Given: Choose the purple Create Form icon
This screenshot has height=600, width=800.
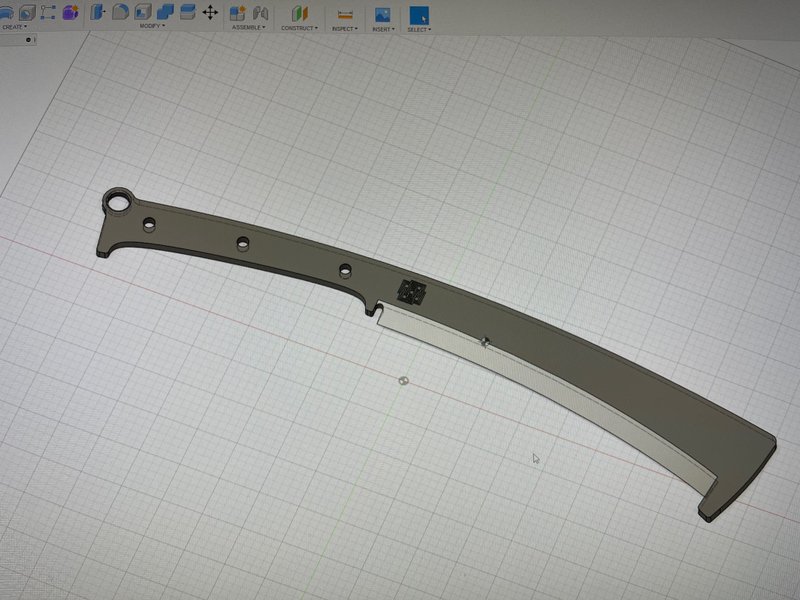Looking at the screenshot, I should pyautogui.click(x=70, y=12).
